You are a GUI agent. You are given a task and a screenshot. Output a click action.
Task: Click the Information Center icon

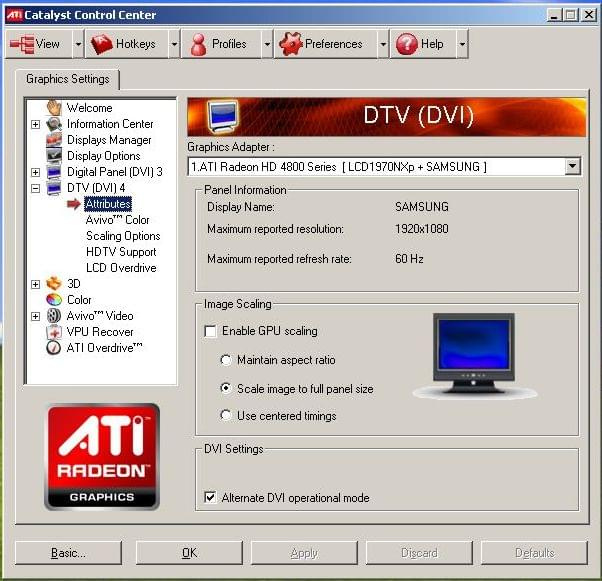[54, 124]
